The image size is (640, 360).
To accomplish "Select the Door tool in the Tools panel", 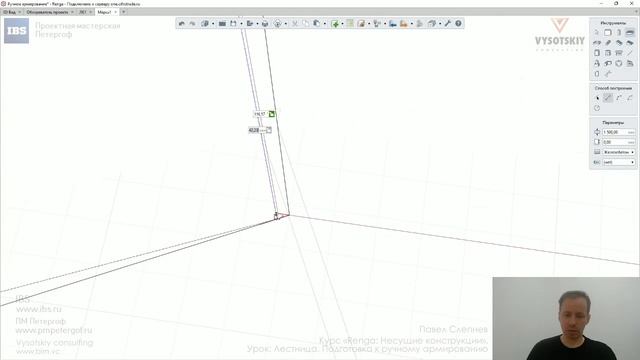I will click(597, 53).
